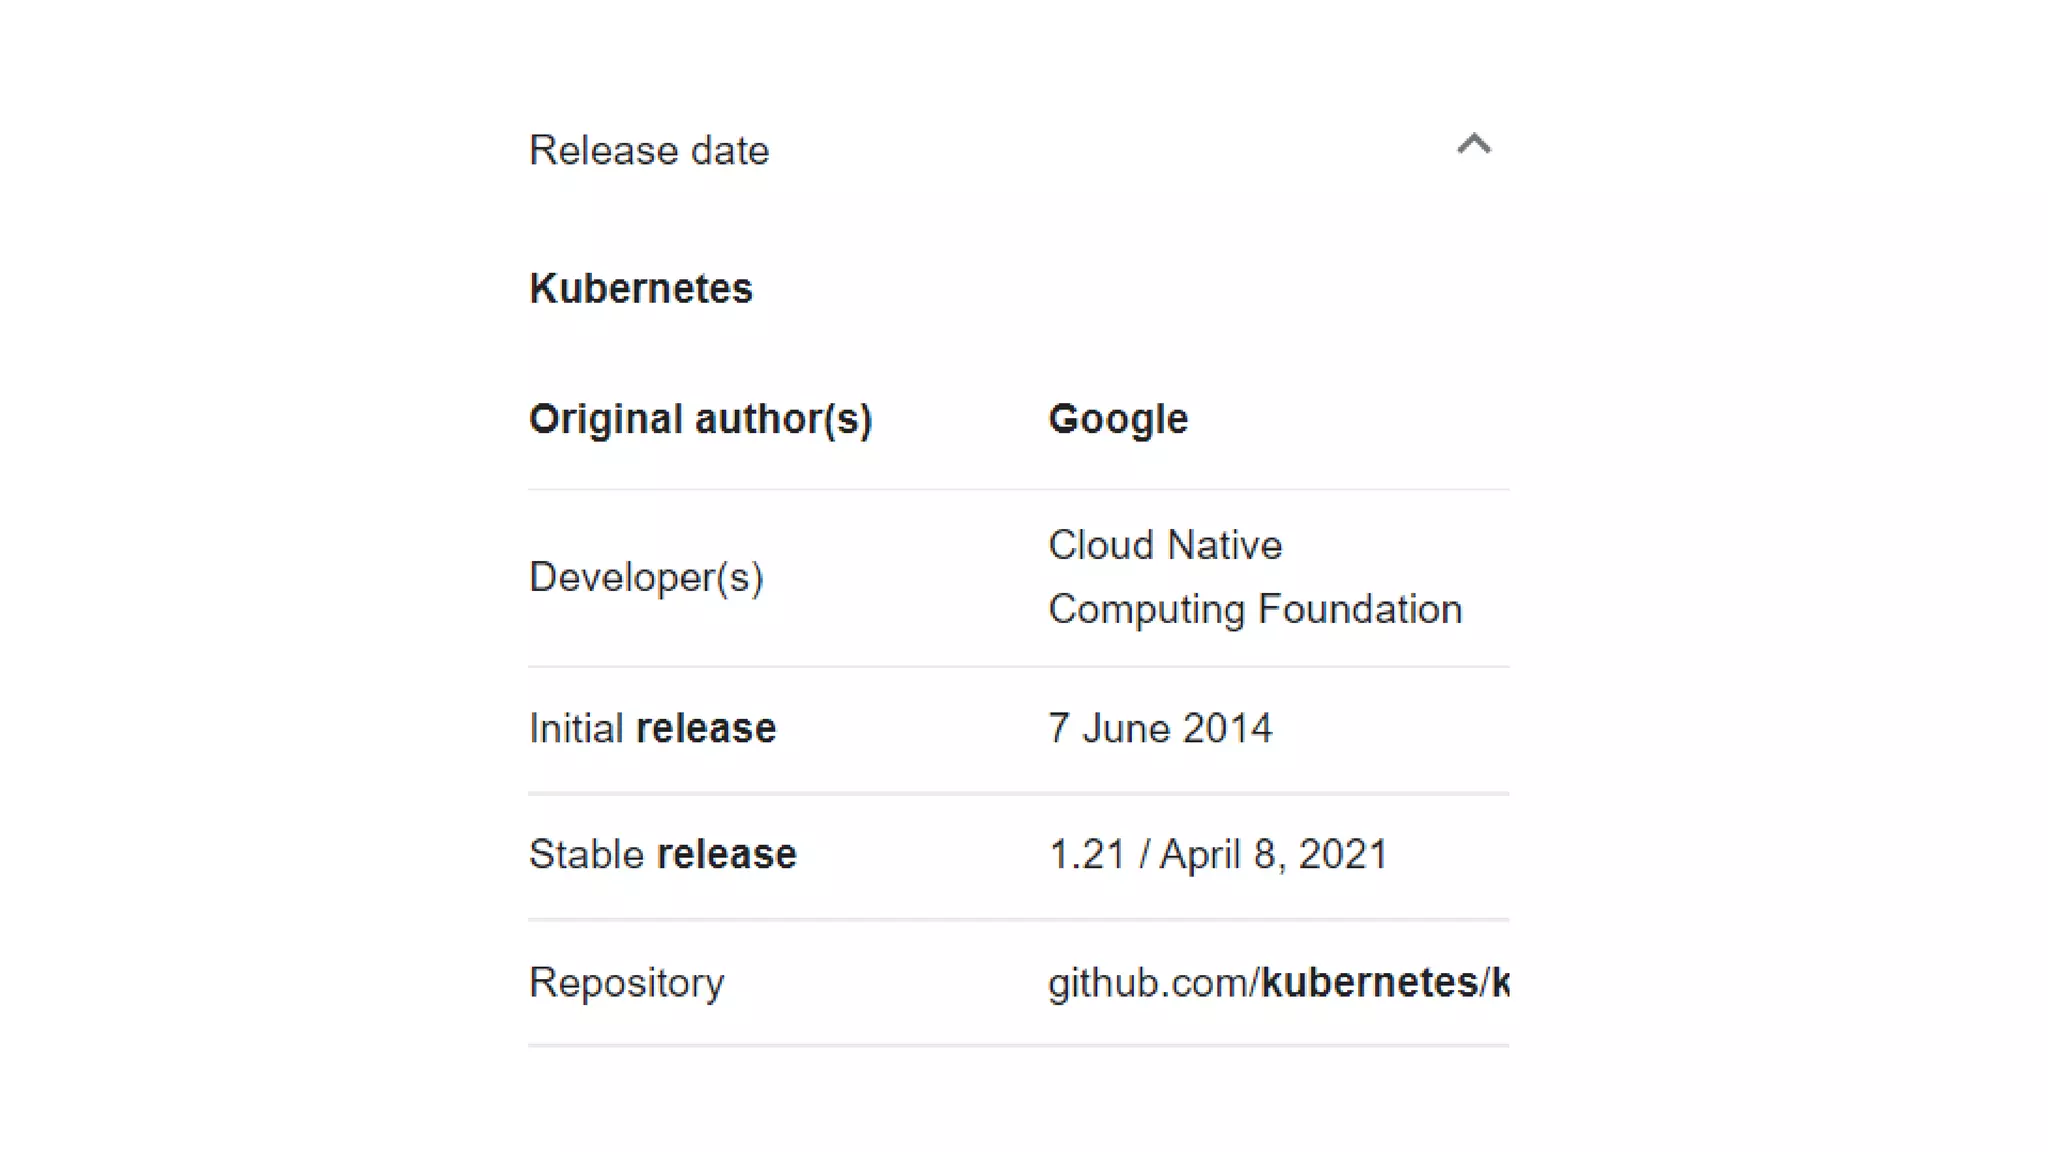This screenshot has height=1152, width=2048.
Task: Click the Stable release label
Action: point(662,855)
